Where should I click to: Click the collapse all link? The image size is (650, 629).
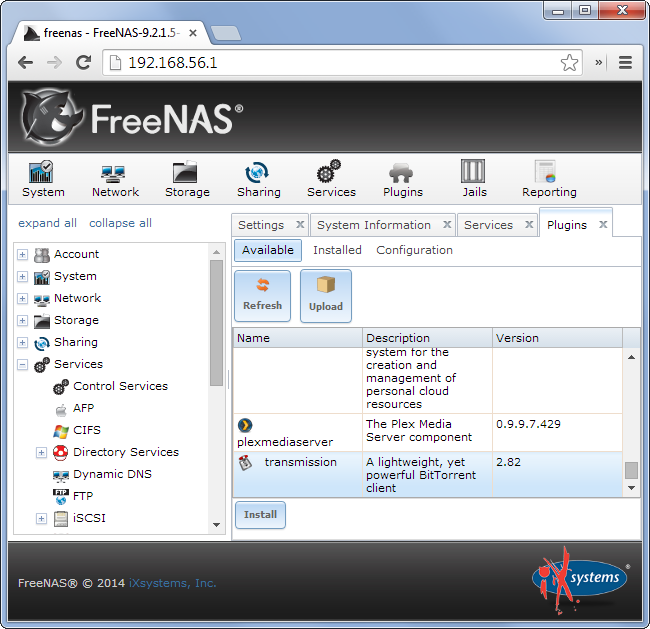tap(120, 223)
